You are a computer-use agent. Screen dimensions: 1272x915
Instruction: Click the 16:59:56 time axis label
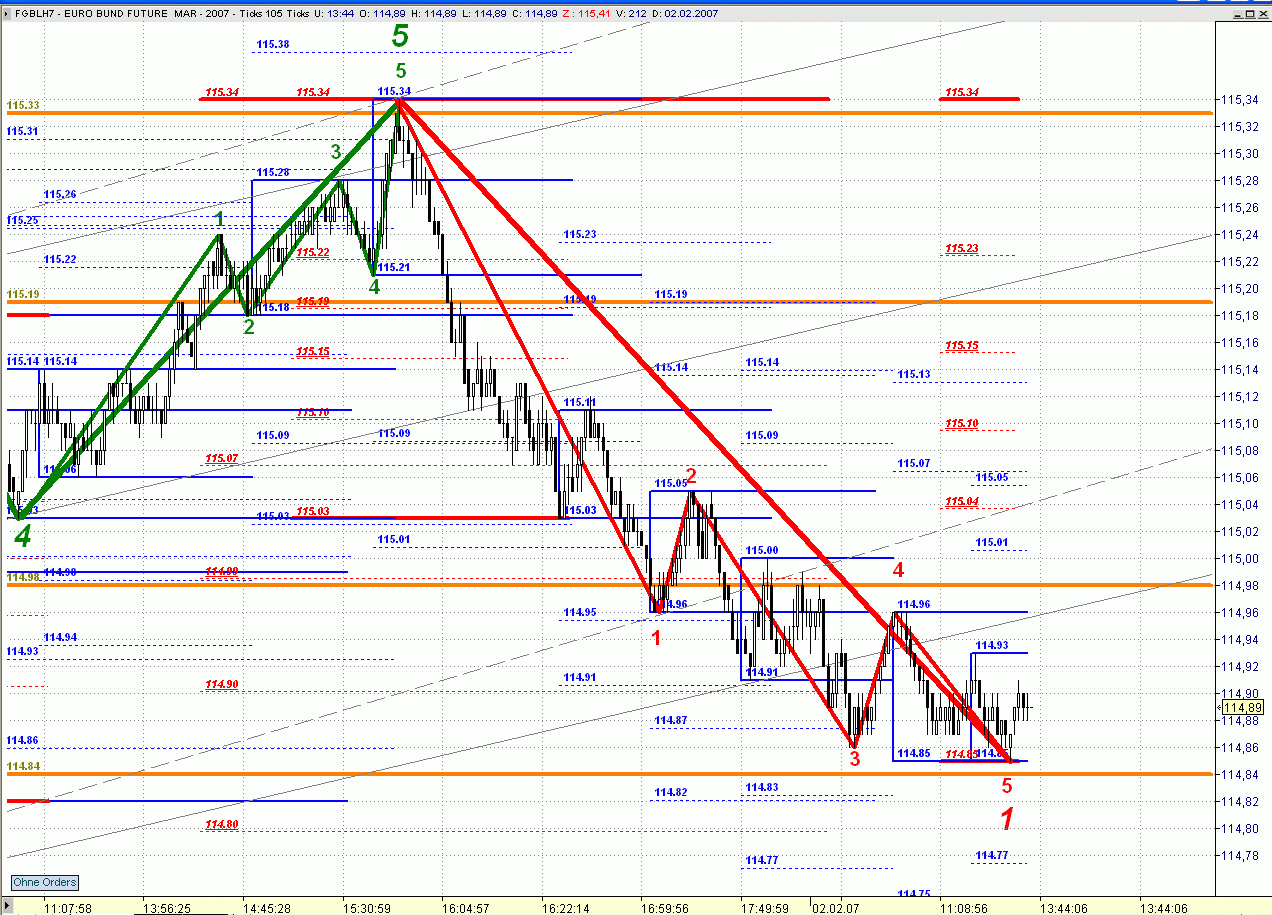point(666,908)
